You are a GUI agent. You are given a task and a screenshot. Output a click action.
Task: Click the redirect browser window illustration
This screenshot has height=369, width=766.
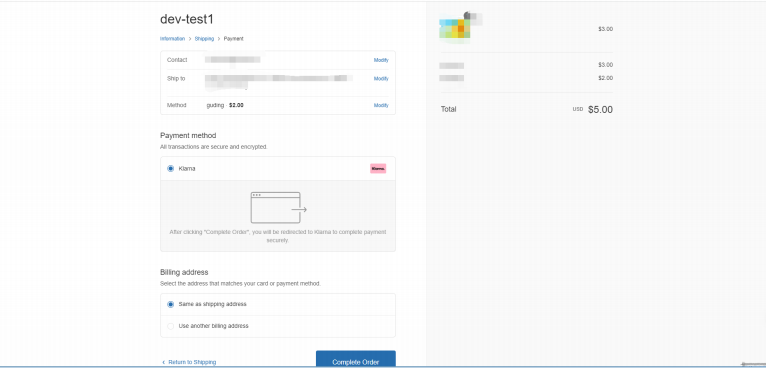(278, 208)
